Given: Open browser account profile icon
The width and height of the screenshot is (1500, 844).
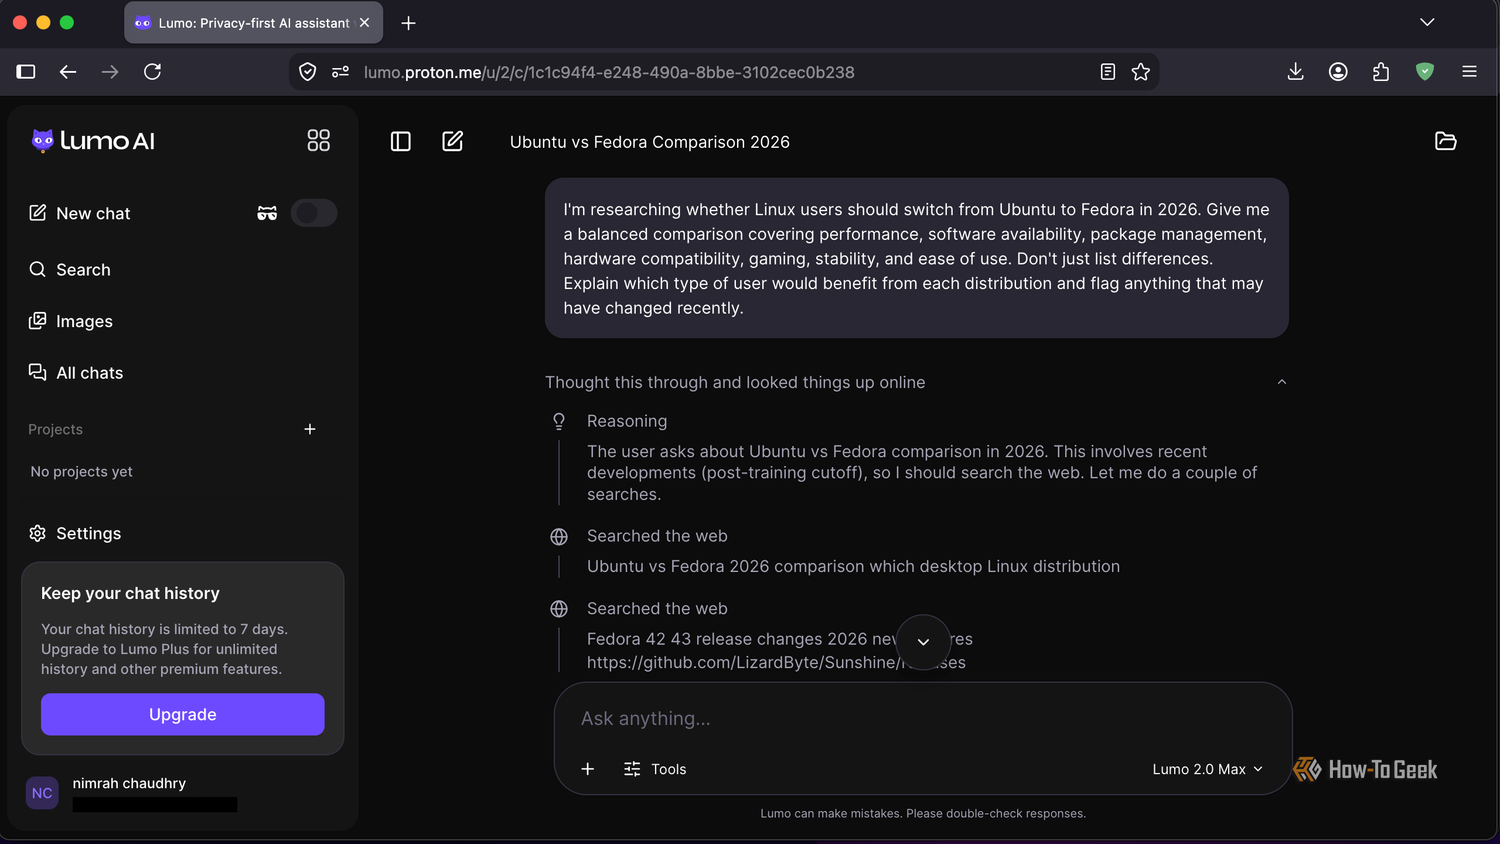Looking at the screenshot, I should (1338, 72).
